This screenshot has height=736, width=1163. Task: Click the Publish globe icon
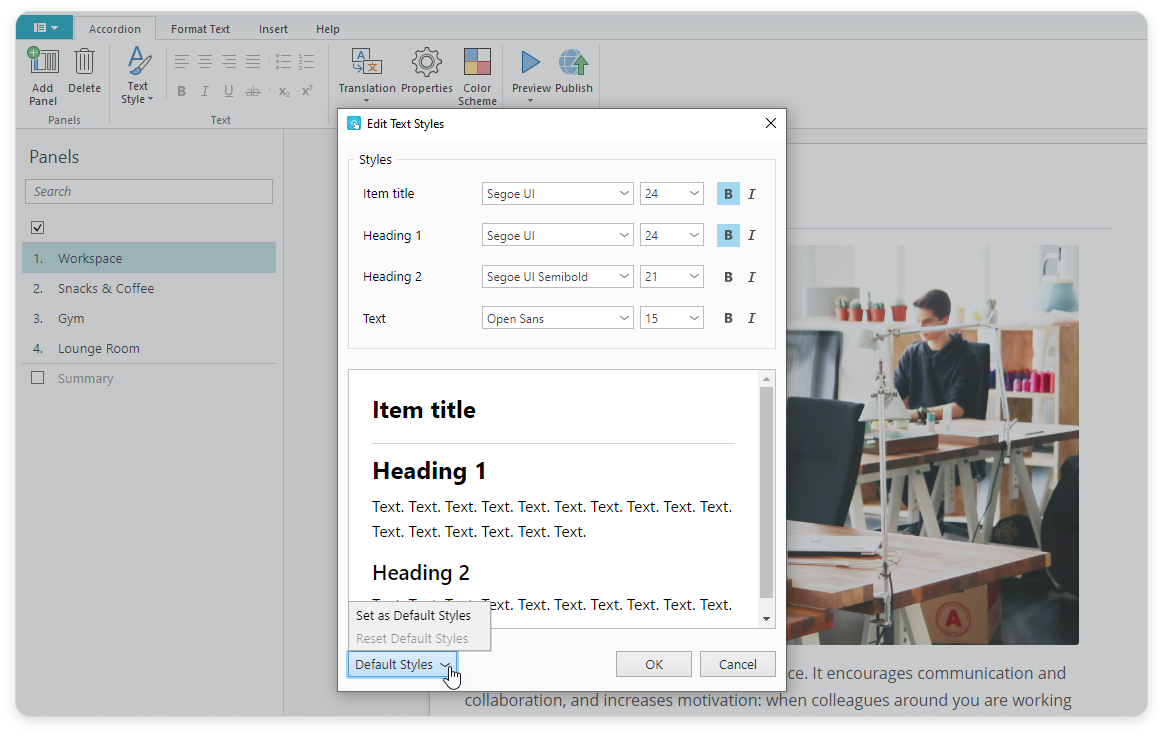(x=574, y=62)
